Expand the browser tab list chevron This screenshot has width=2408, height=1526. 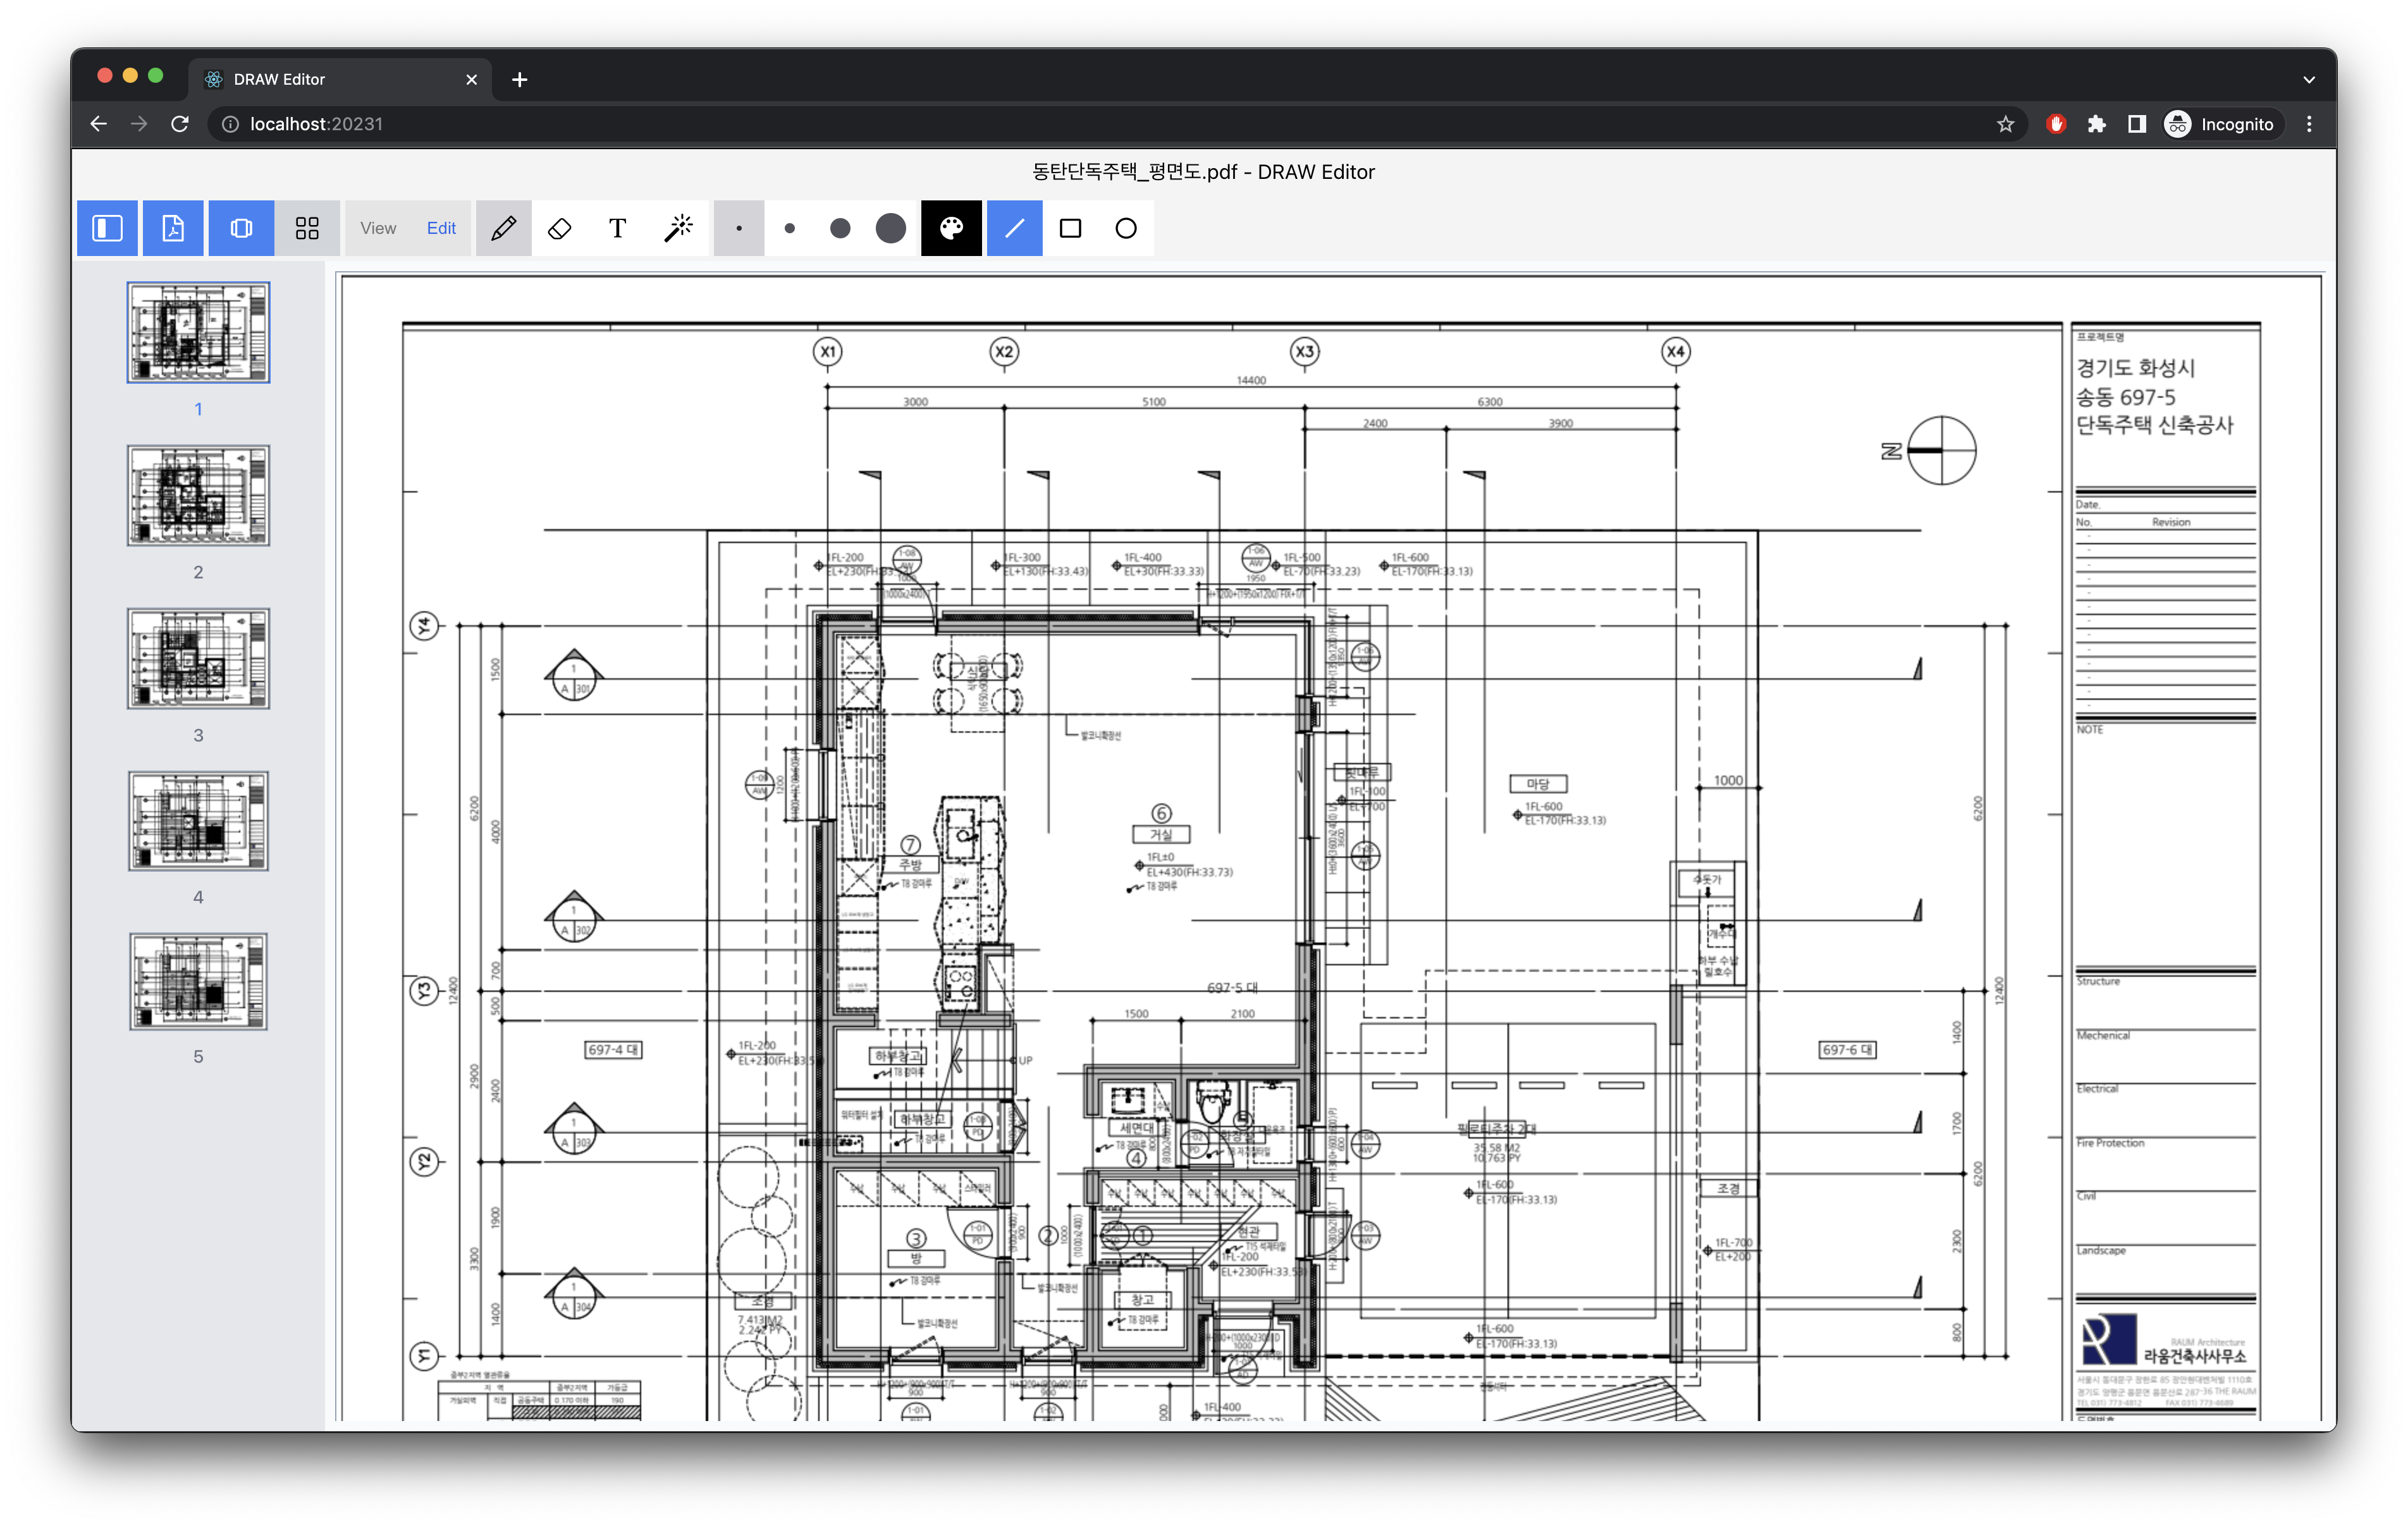tap(2308, 79)
